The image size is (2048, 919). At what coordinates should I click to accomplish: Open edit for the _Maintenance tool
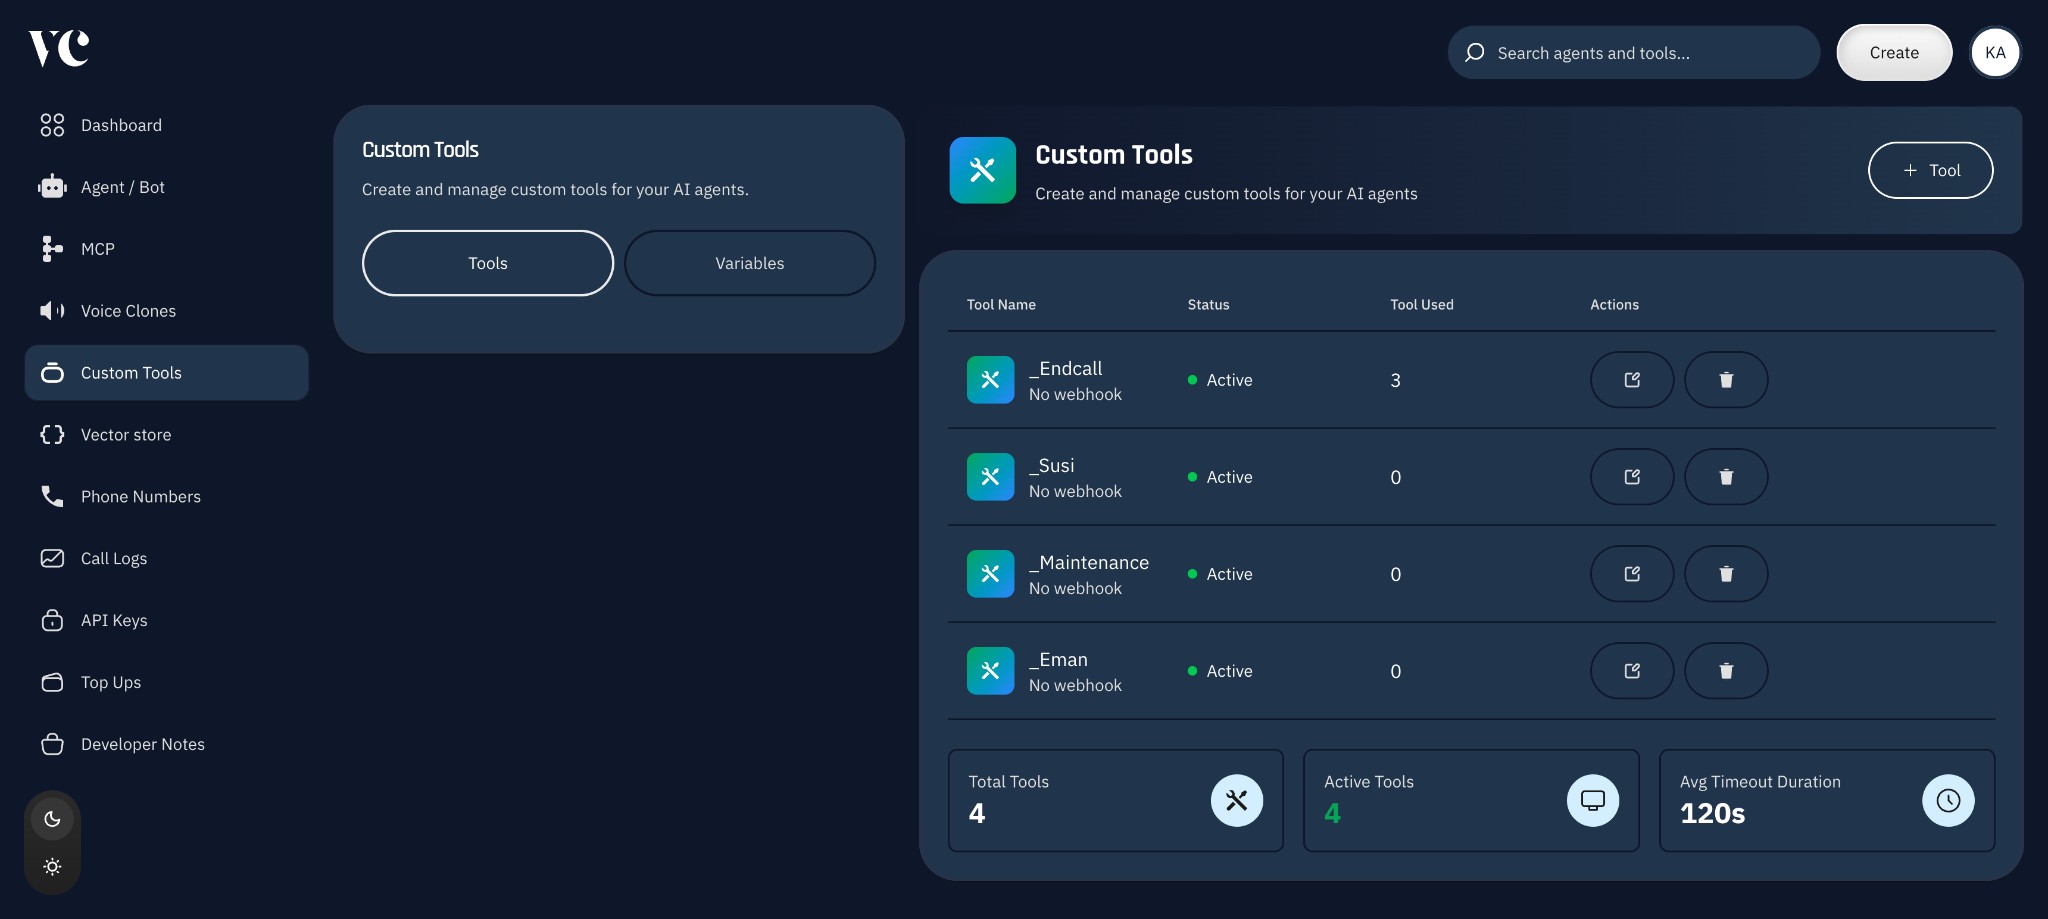[1631, 574]
